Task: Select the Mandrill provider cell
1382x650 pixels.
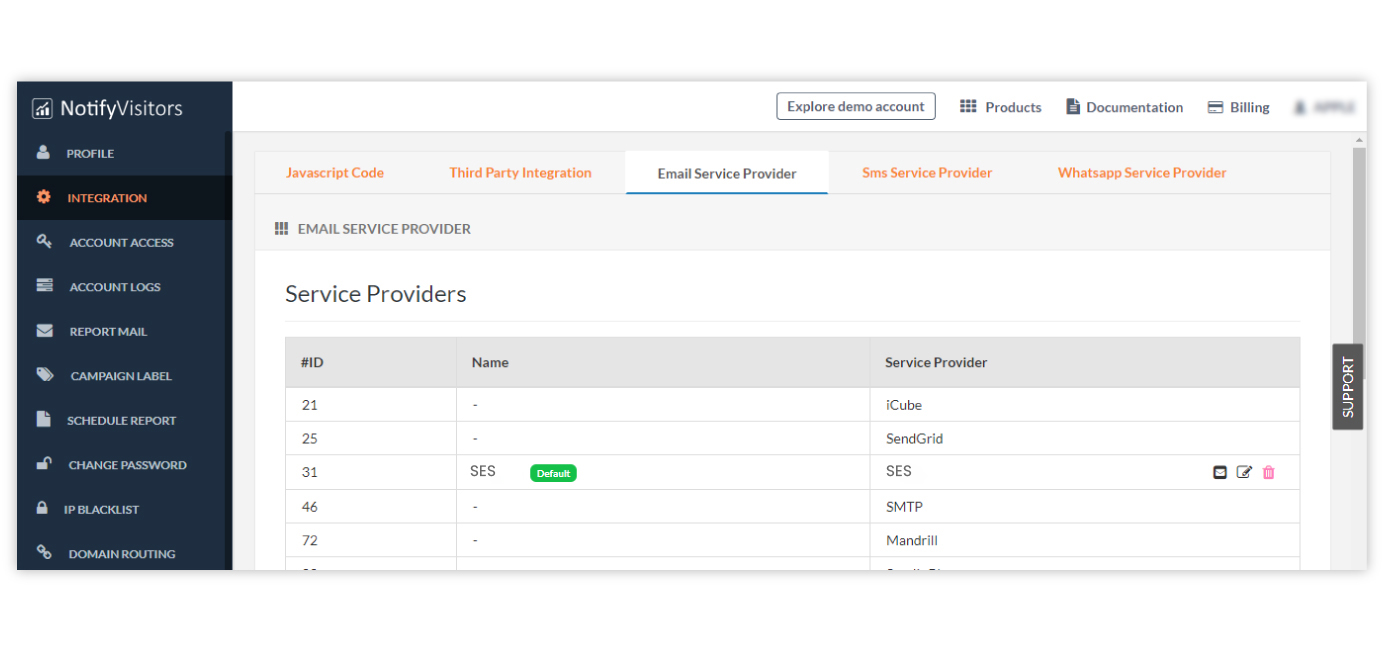Action: 912,540
